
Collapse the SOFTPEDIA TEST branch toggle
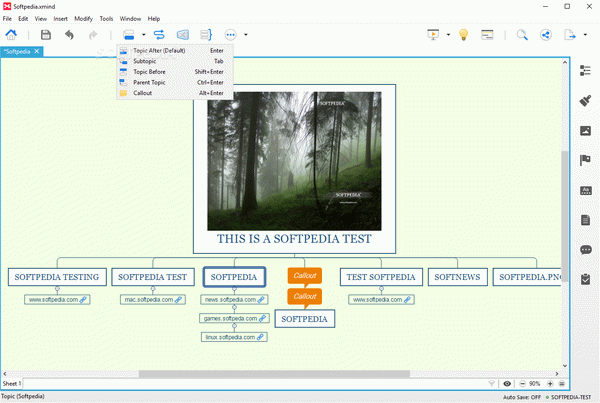(x=153, y=289)
